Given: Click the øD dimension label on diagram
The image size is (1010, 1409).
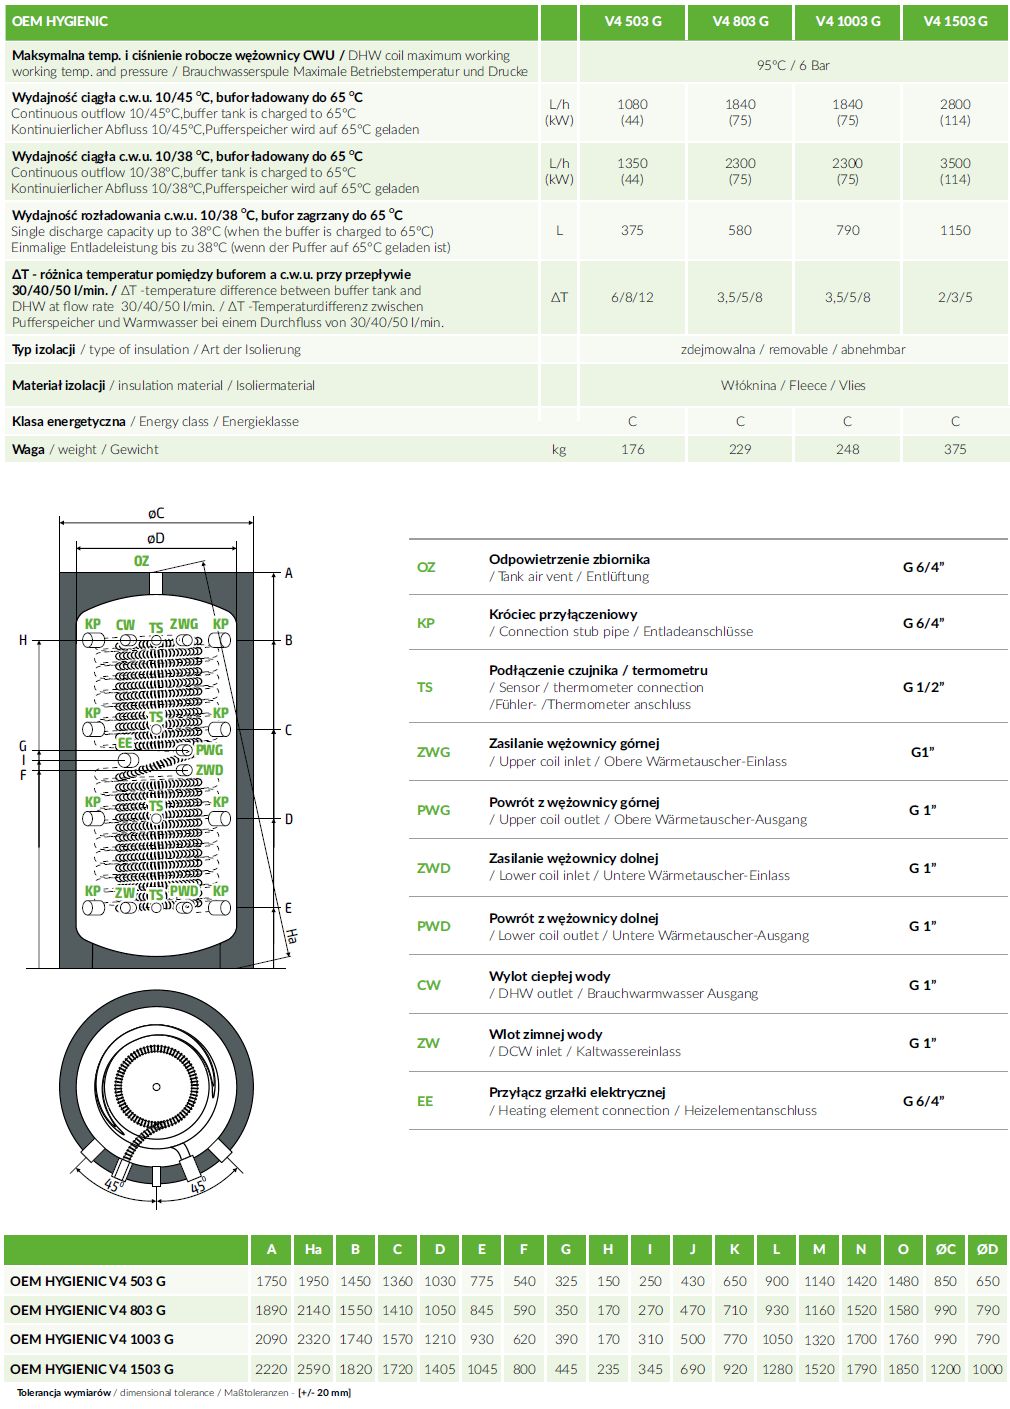Looking at the screenshot, I should click(156, 538).
